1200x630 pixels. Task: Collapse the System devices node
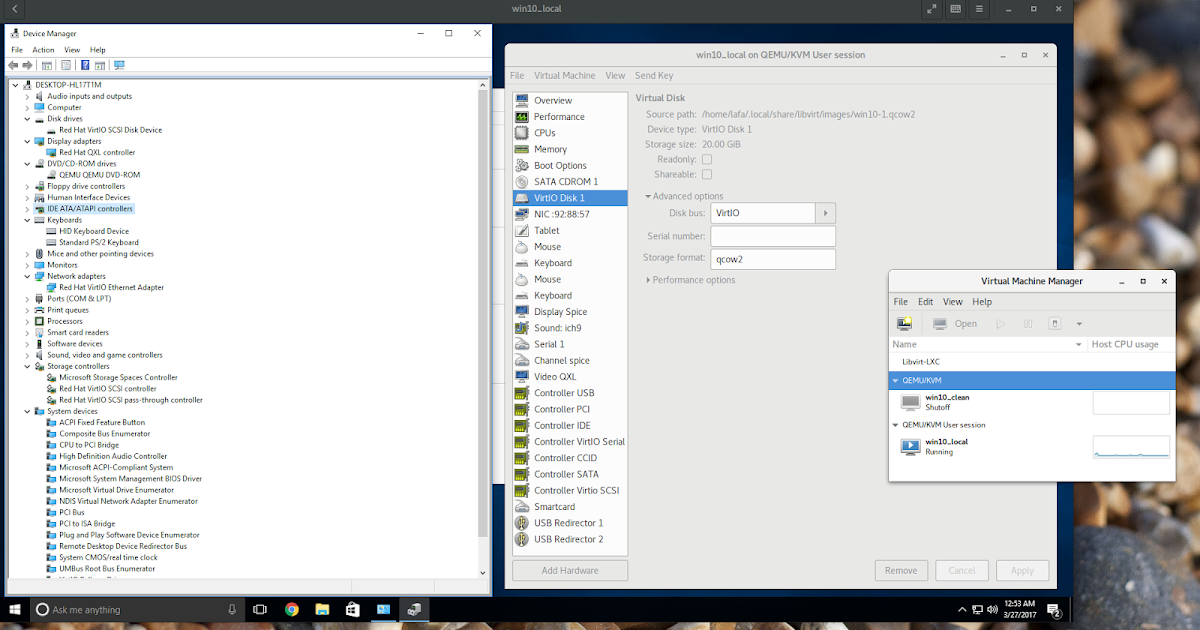coord(27,411)
